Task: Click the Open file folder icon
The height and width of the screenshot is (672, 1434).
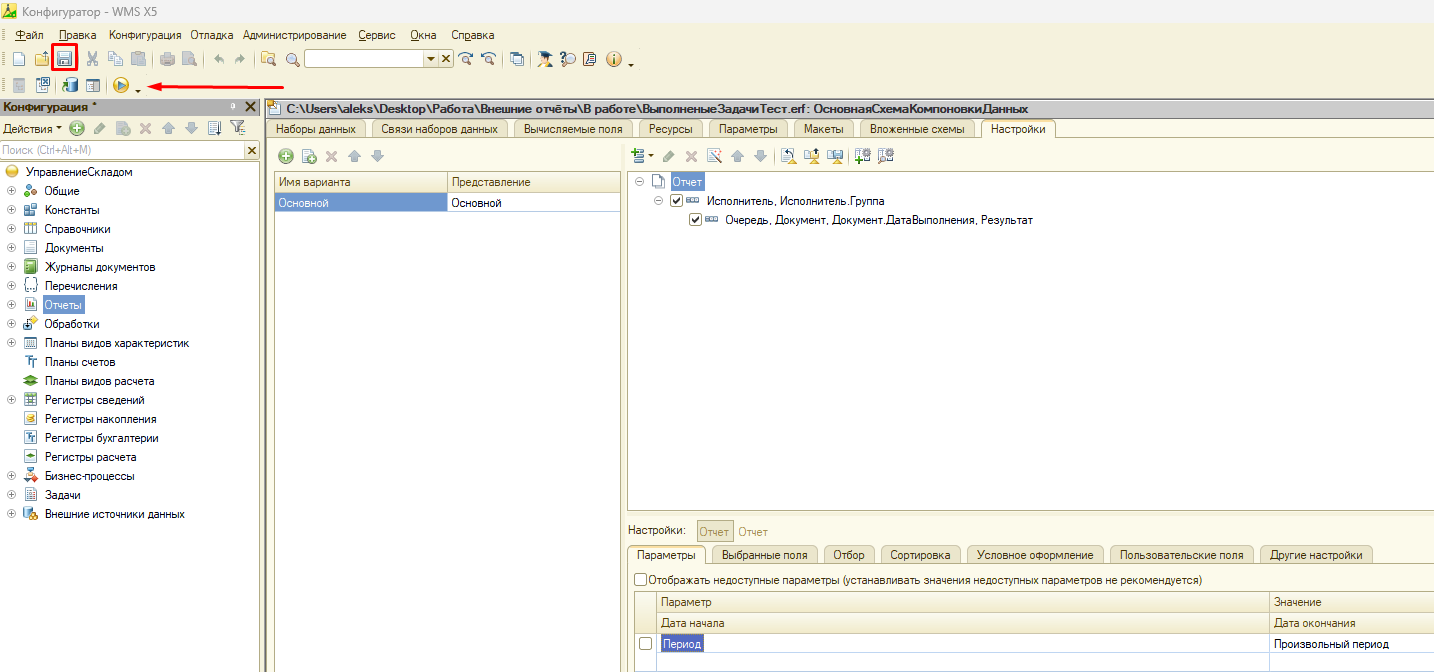Action: (41, 59)
